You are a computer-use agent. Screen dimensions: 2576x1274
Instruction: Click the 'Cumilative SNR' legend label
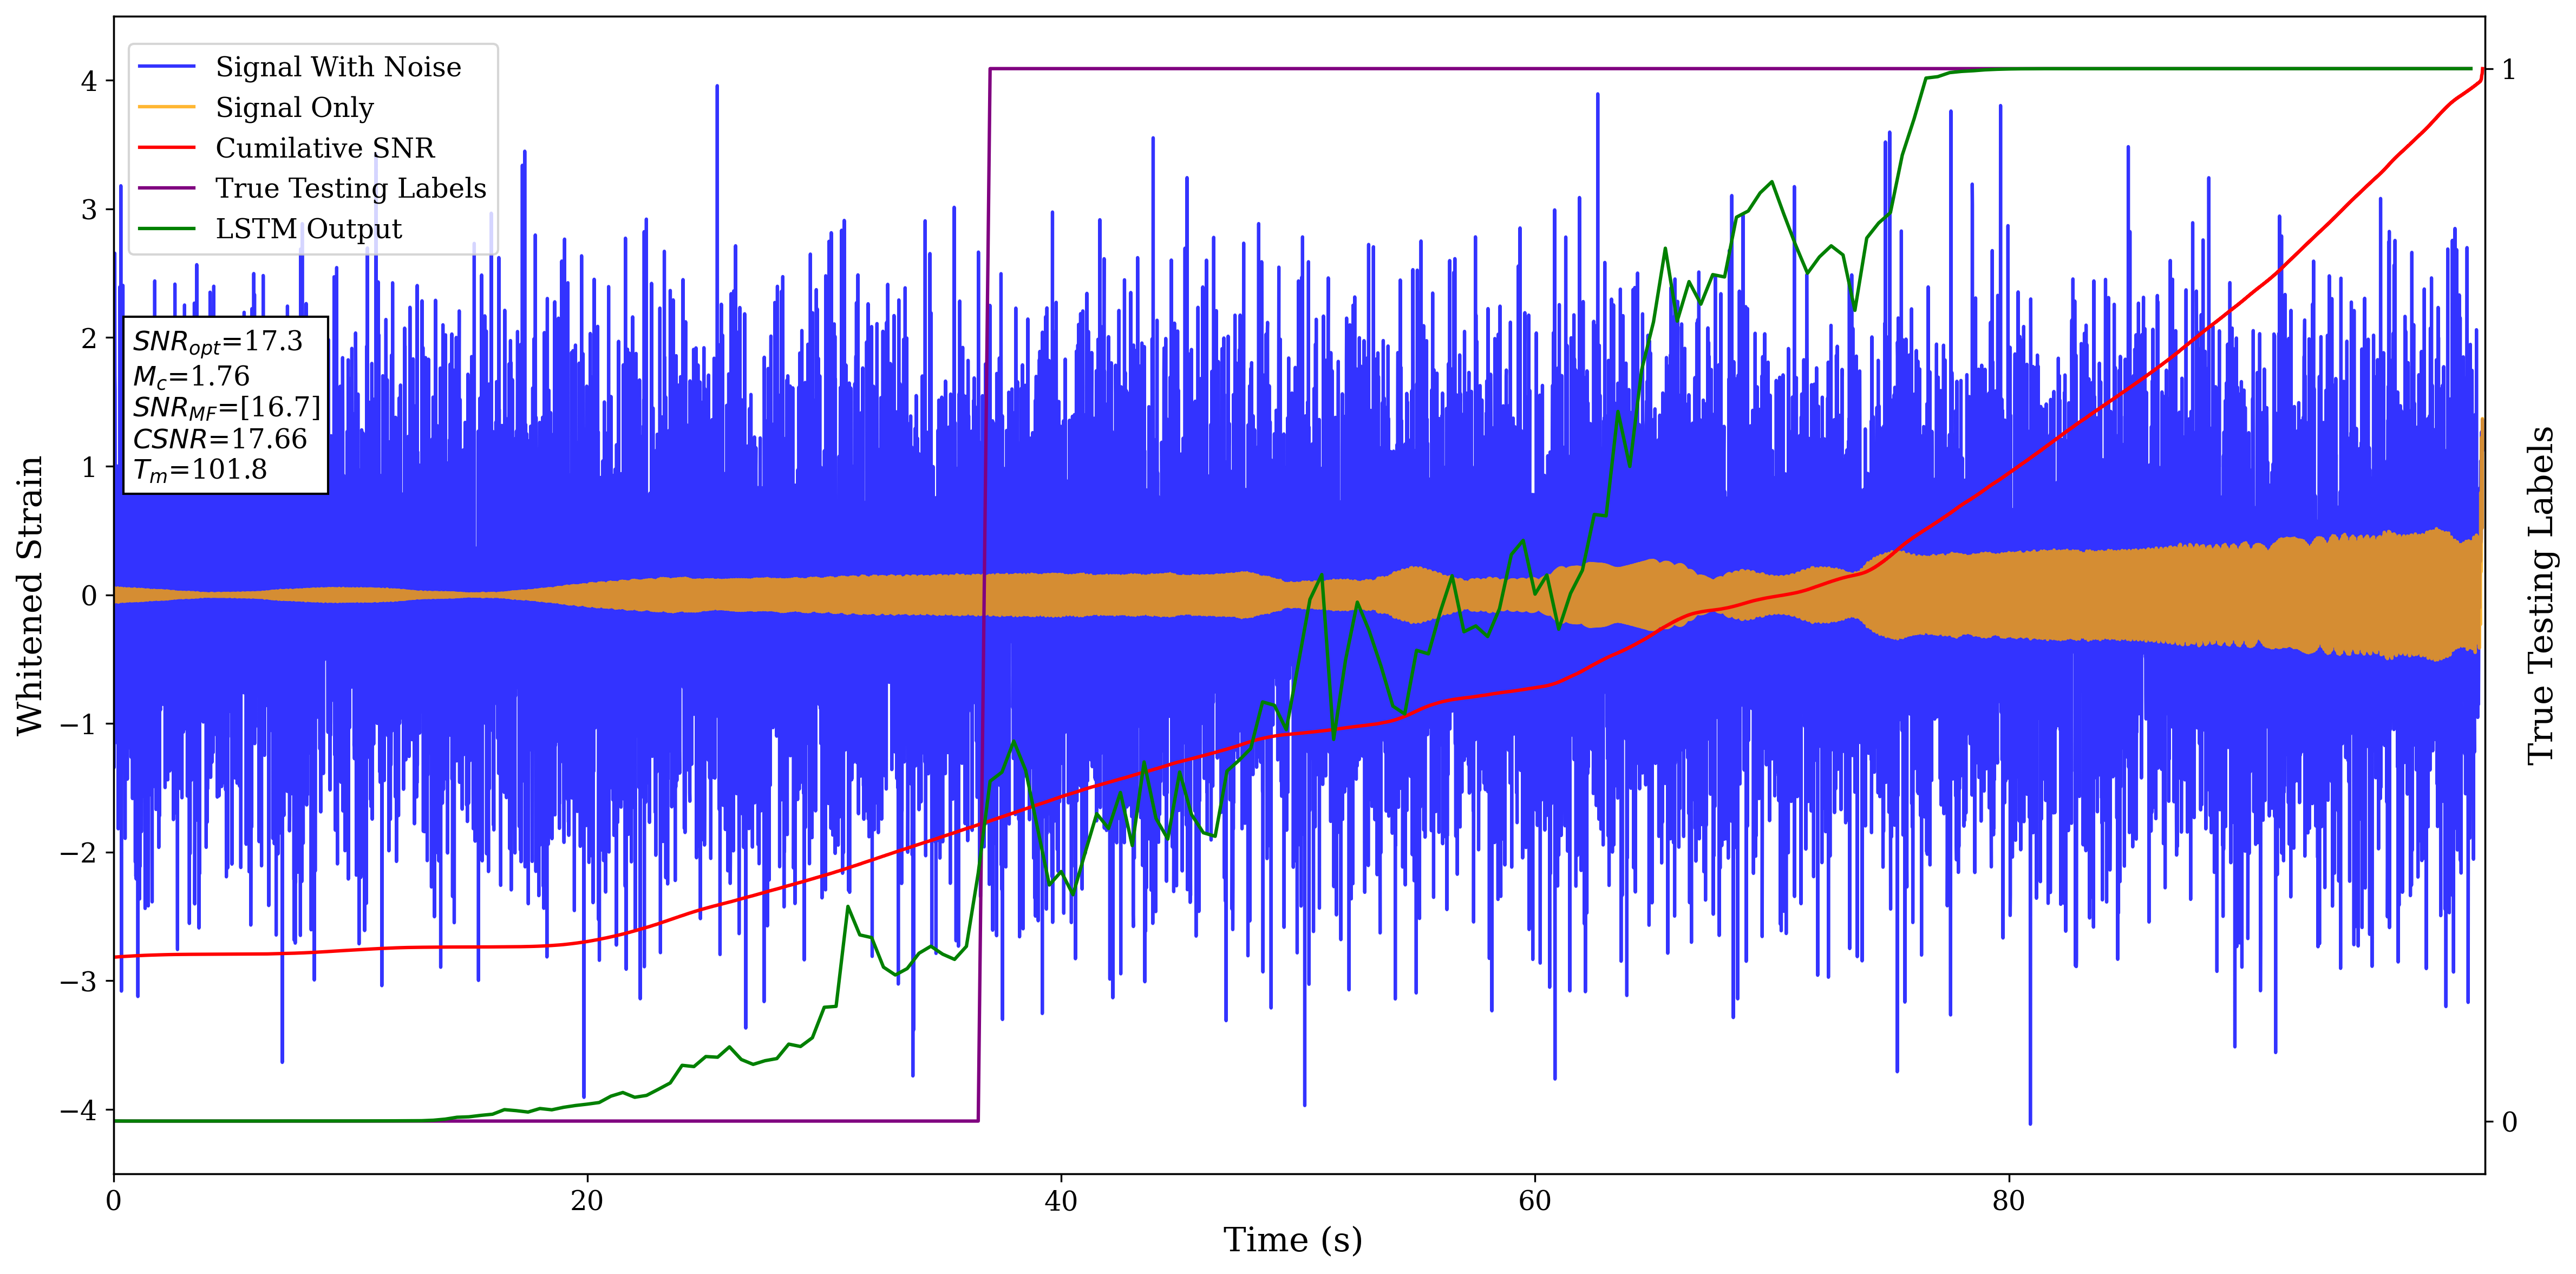click(325, 148)
